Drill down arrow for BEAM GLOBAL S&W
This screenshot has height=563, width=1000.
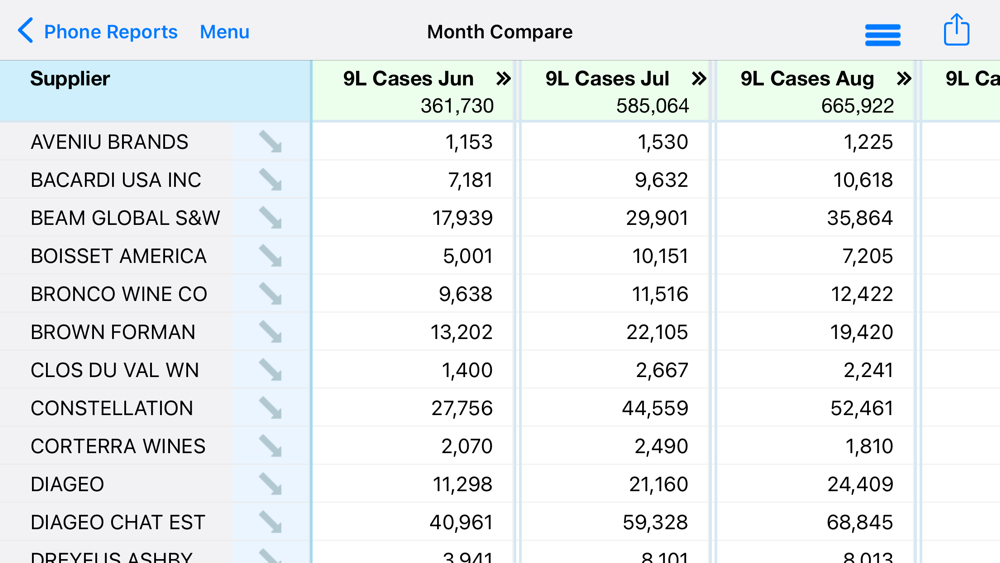click(x=270, y=218)
